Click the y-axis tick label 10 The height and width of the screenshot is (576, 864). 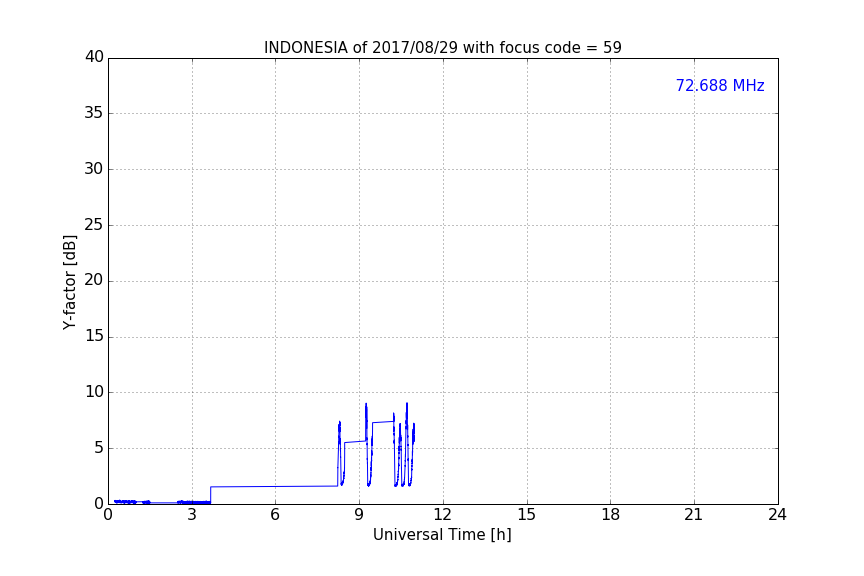point(94,392)
